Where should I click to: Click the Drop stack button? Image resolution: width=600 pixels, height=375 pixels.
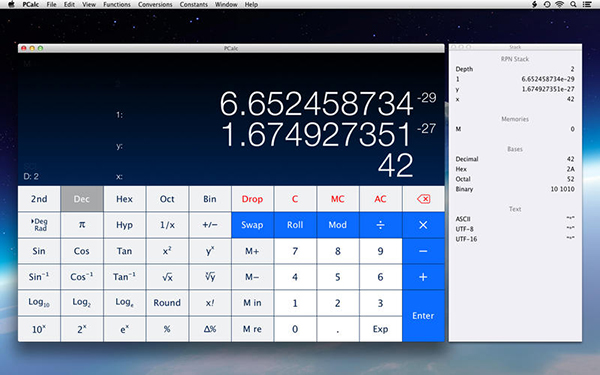coord(252,199)
